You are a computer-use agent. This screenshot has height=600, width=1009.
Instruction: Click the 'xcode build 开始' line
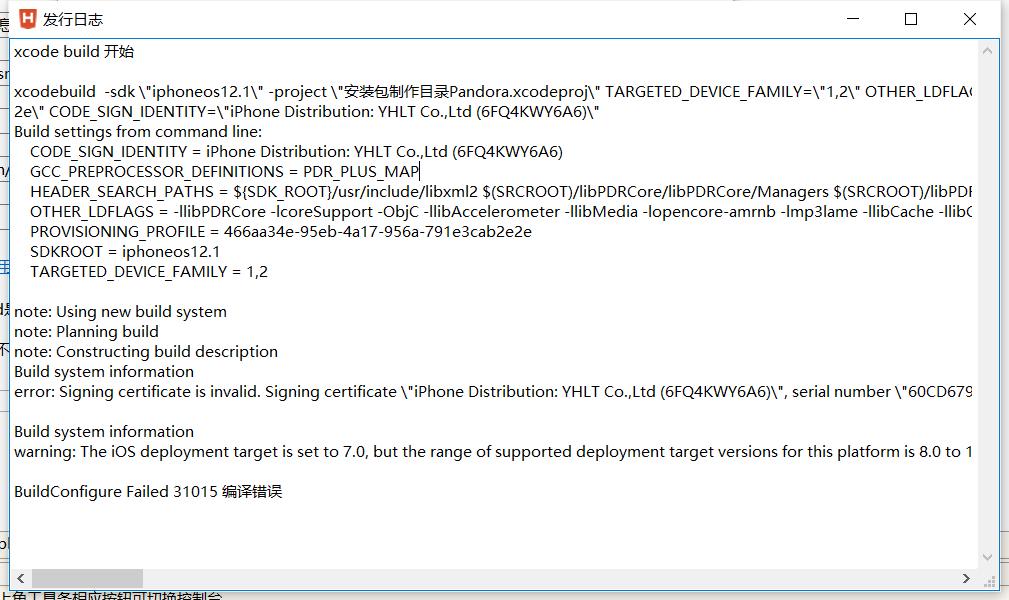pyautogui.click(x=74, y=52)
